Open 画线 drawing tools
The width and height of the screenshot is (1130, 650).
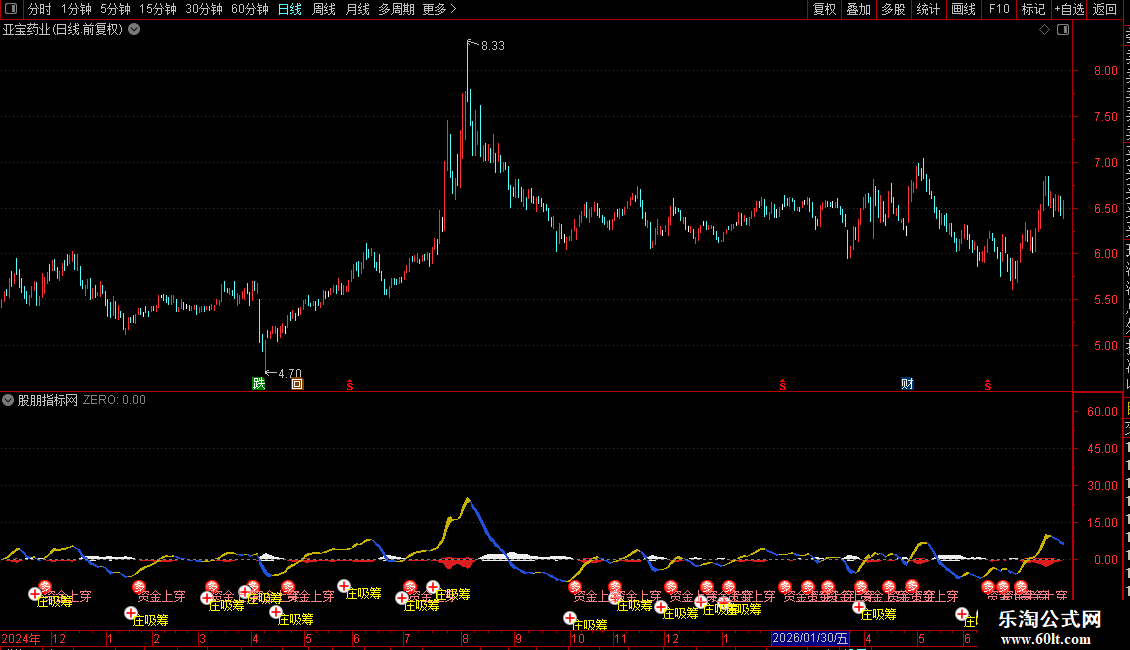[964, 9]
